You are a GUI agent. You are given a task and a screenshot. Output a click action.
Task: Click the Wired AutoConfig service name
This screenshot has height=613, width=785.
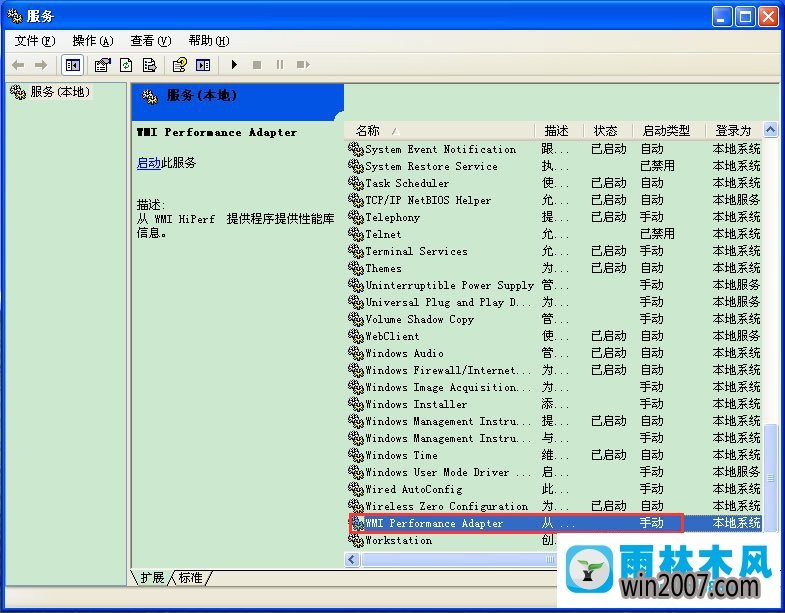414,489
